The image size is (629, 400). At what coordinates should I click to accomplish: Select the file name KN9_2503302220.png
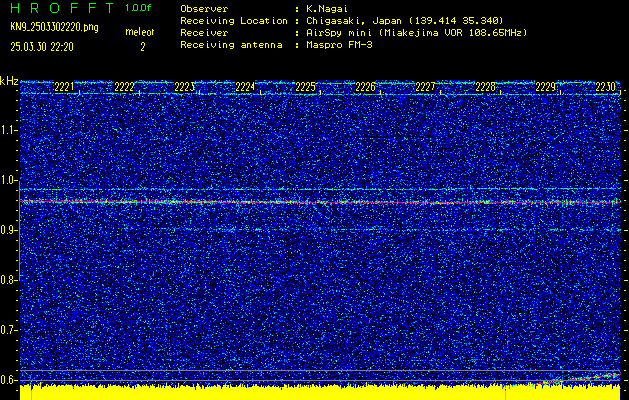(54, 27)
